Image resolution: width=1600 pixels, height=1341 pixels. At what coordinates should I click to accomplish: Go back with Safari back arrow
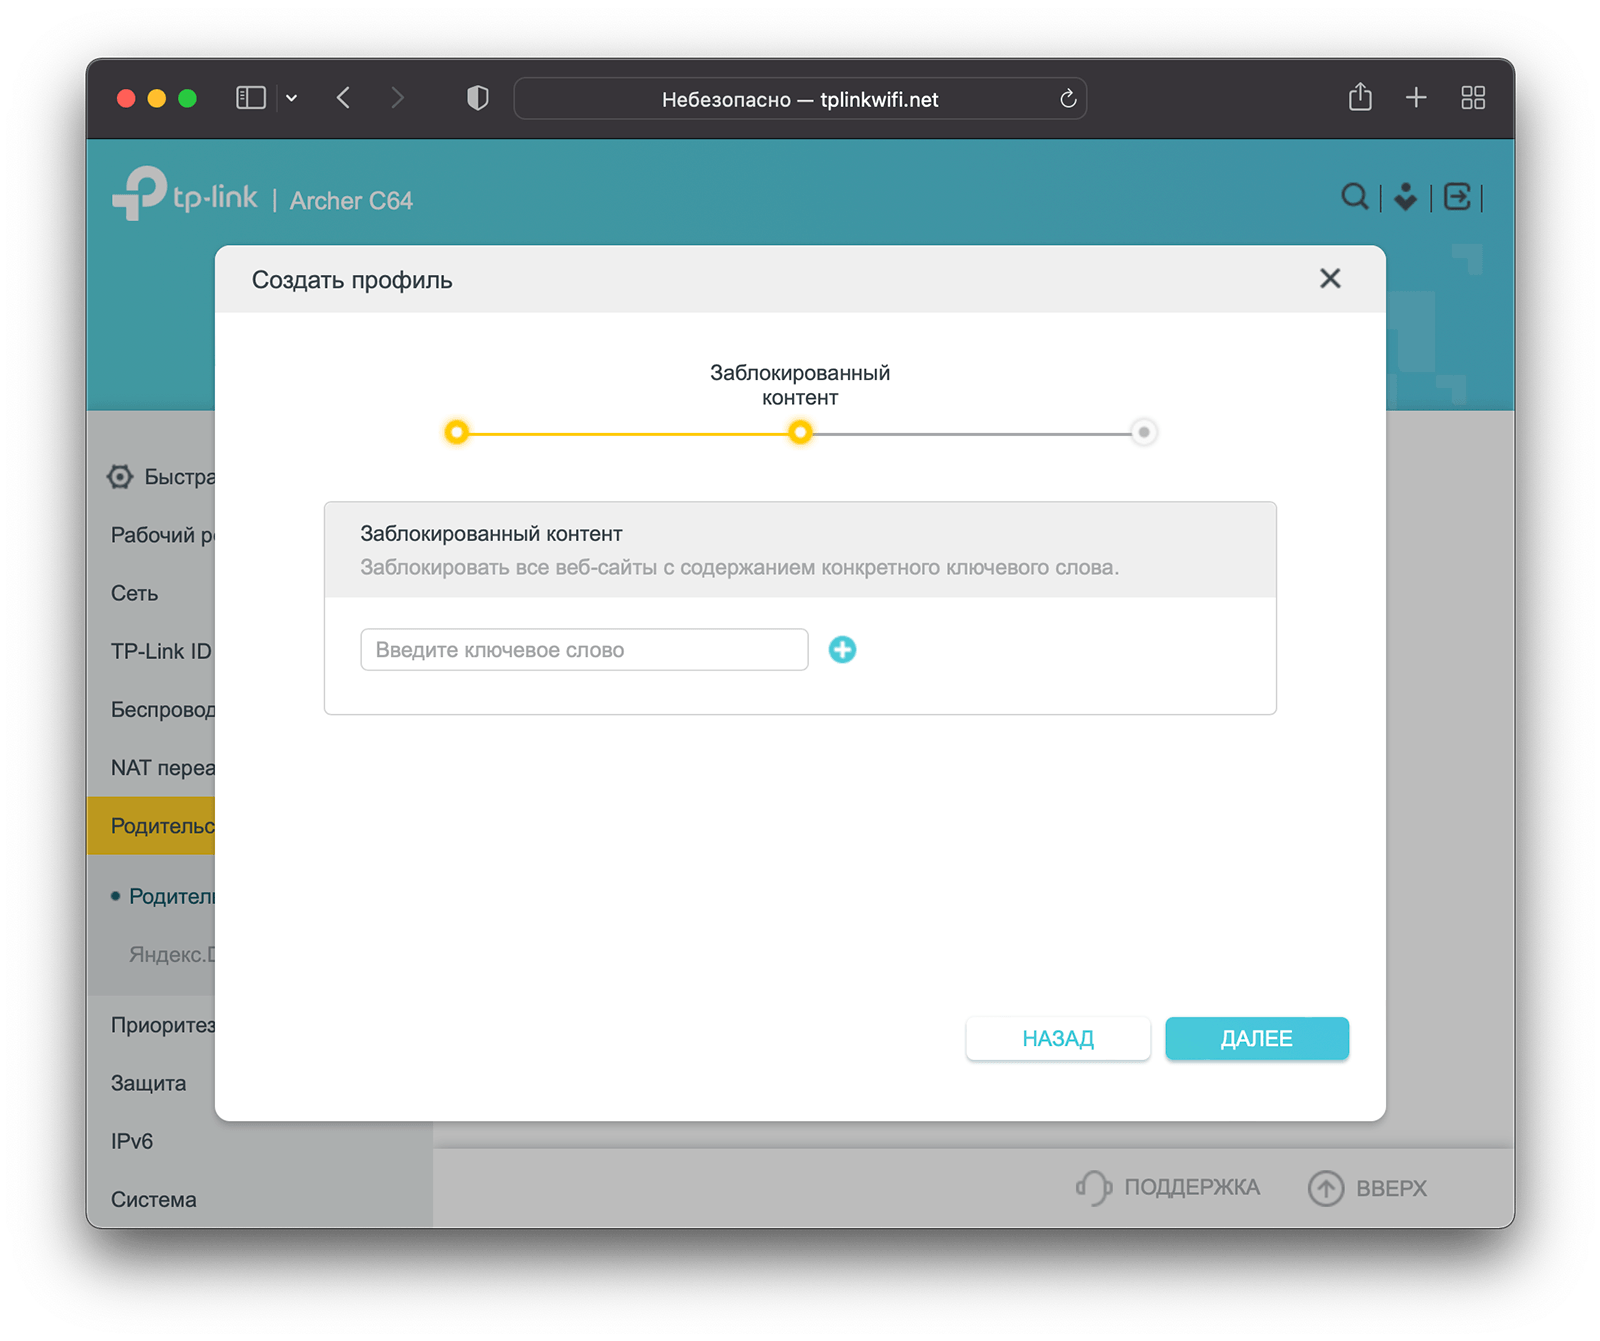(x=343, y=98)
